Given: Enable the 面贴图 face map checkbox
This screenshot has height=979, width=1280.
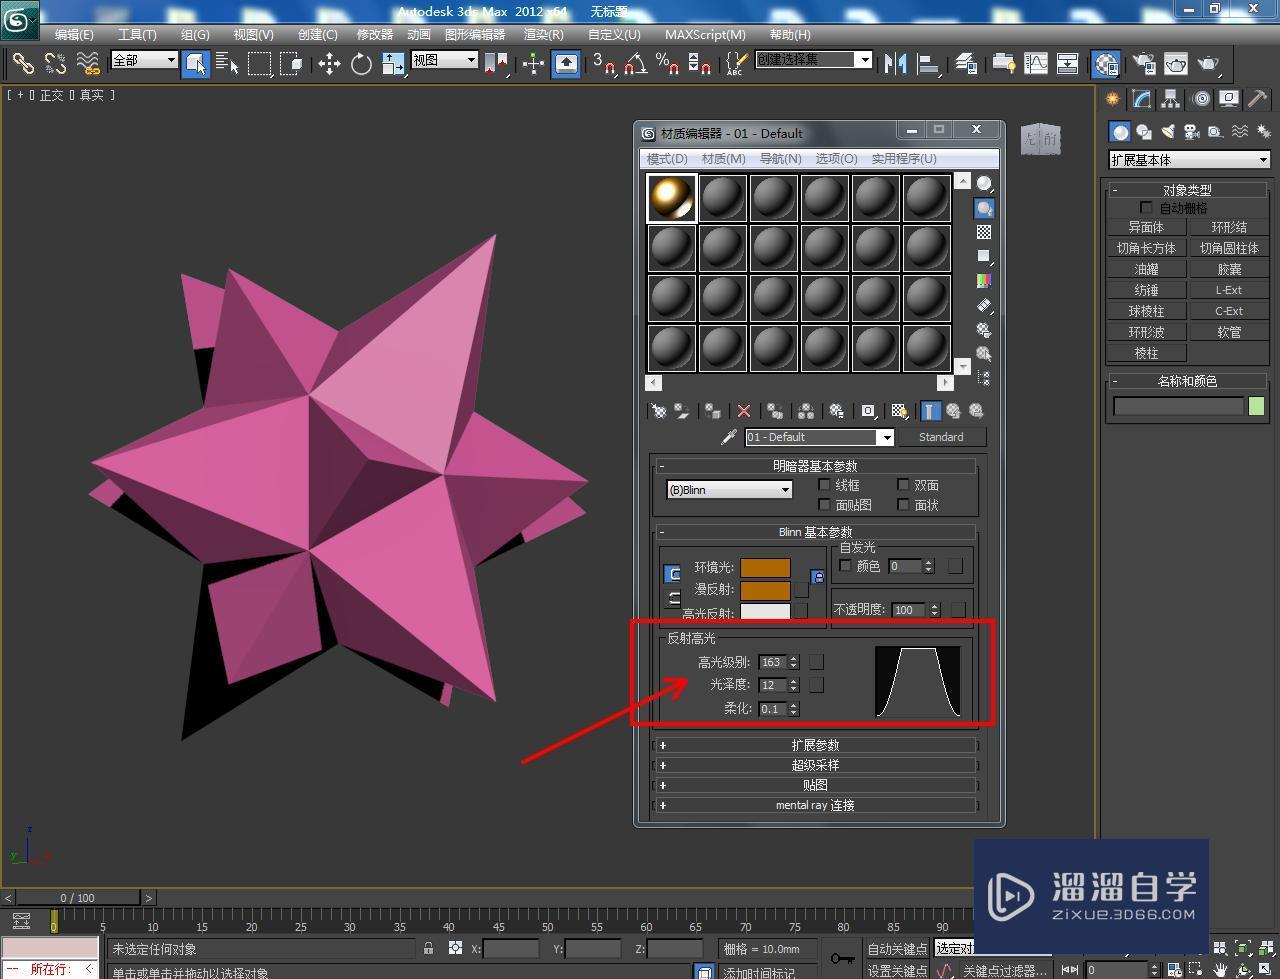Looking at the screenshot, I should point(825,505).
